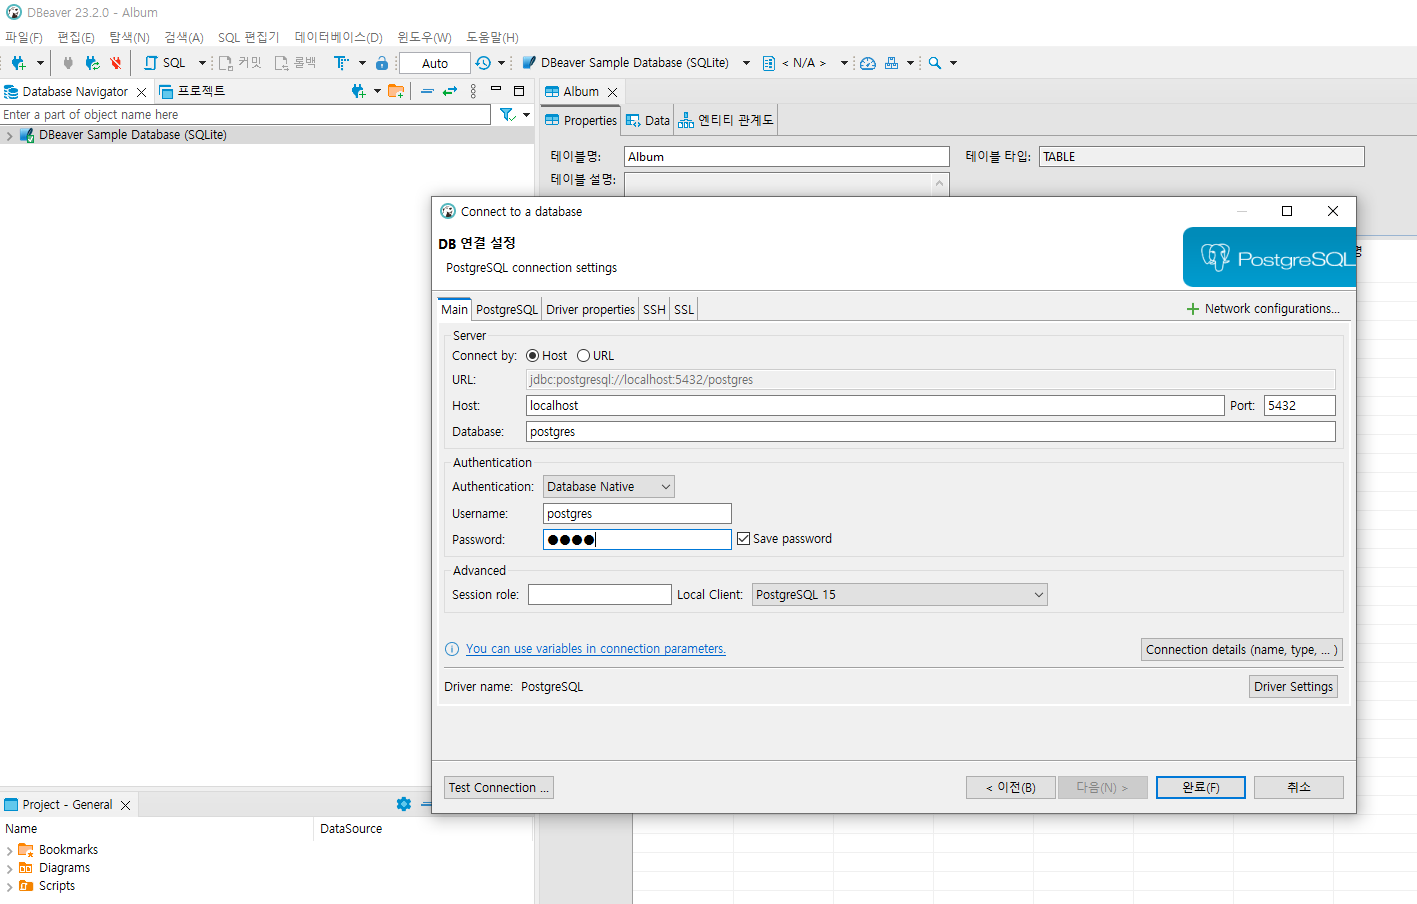Open the SQL button dropdown arrow
Screen dimensions: 1417x904
coord(202,63)
